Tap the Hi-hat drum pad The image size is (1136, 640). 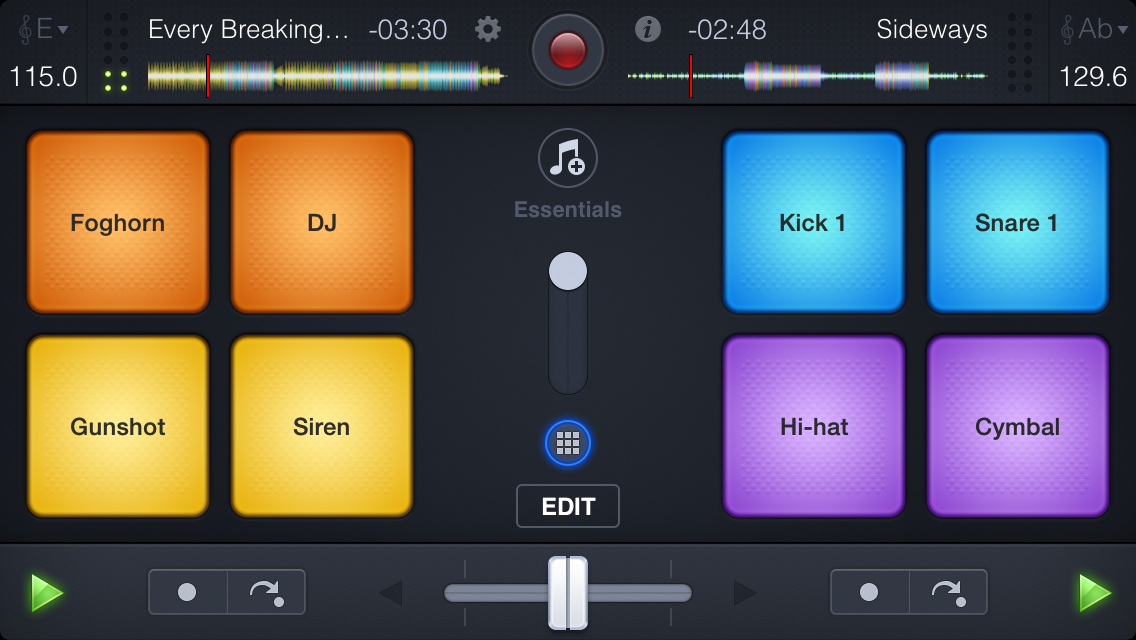click(814, 426)
